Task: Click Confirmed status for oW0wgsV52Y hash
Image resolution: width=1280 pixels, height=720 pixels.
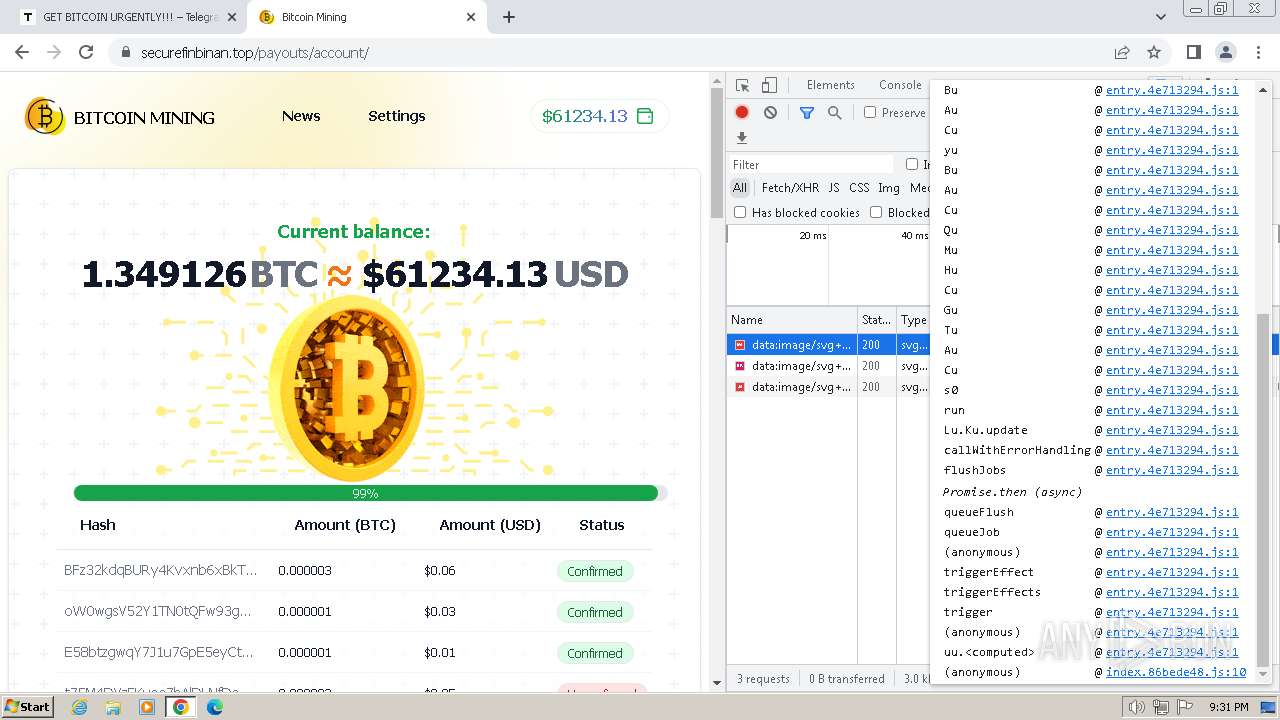Action: click(595, 612)
